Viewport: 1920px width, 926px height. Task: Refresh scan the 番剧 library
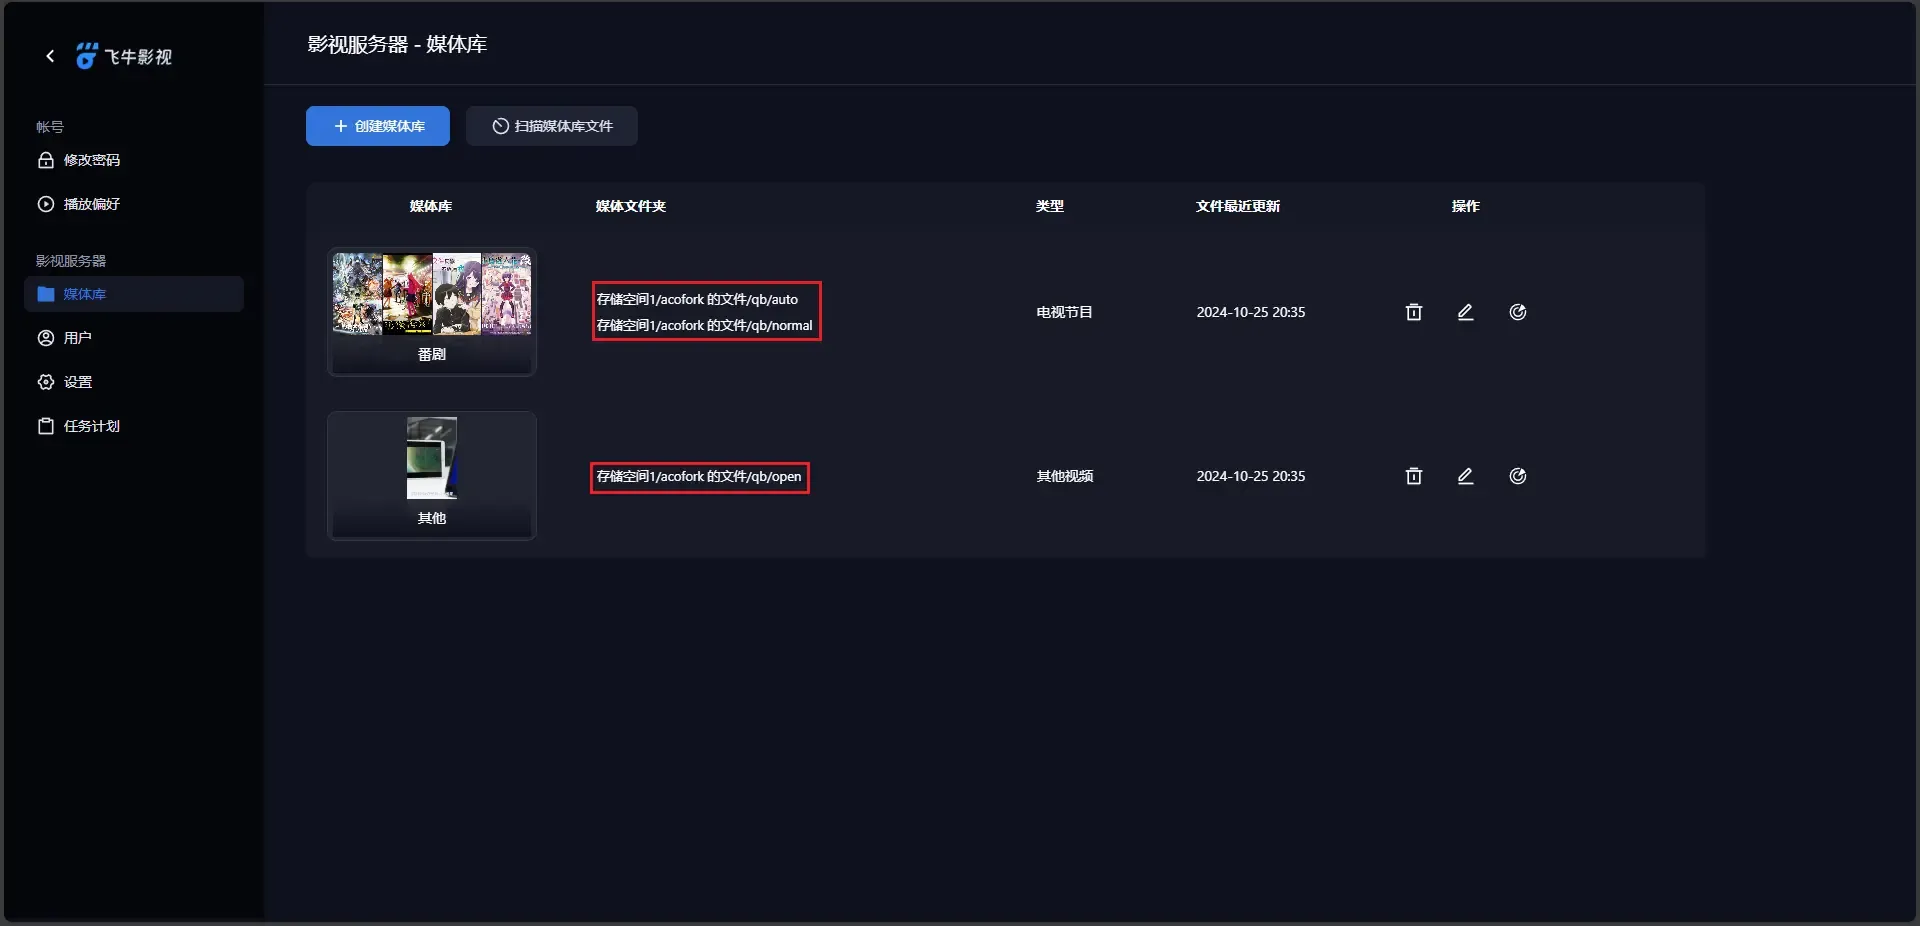click(x=1517, y=312)
